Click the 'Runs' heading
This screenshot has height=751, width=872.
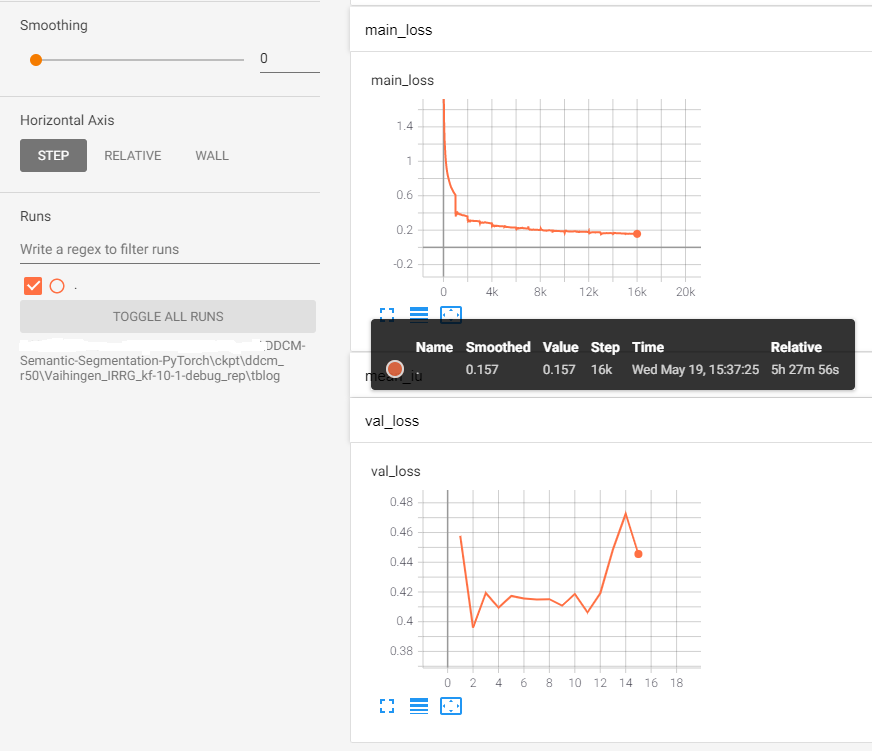click(x=36, y=216)
